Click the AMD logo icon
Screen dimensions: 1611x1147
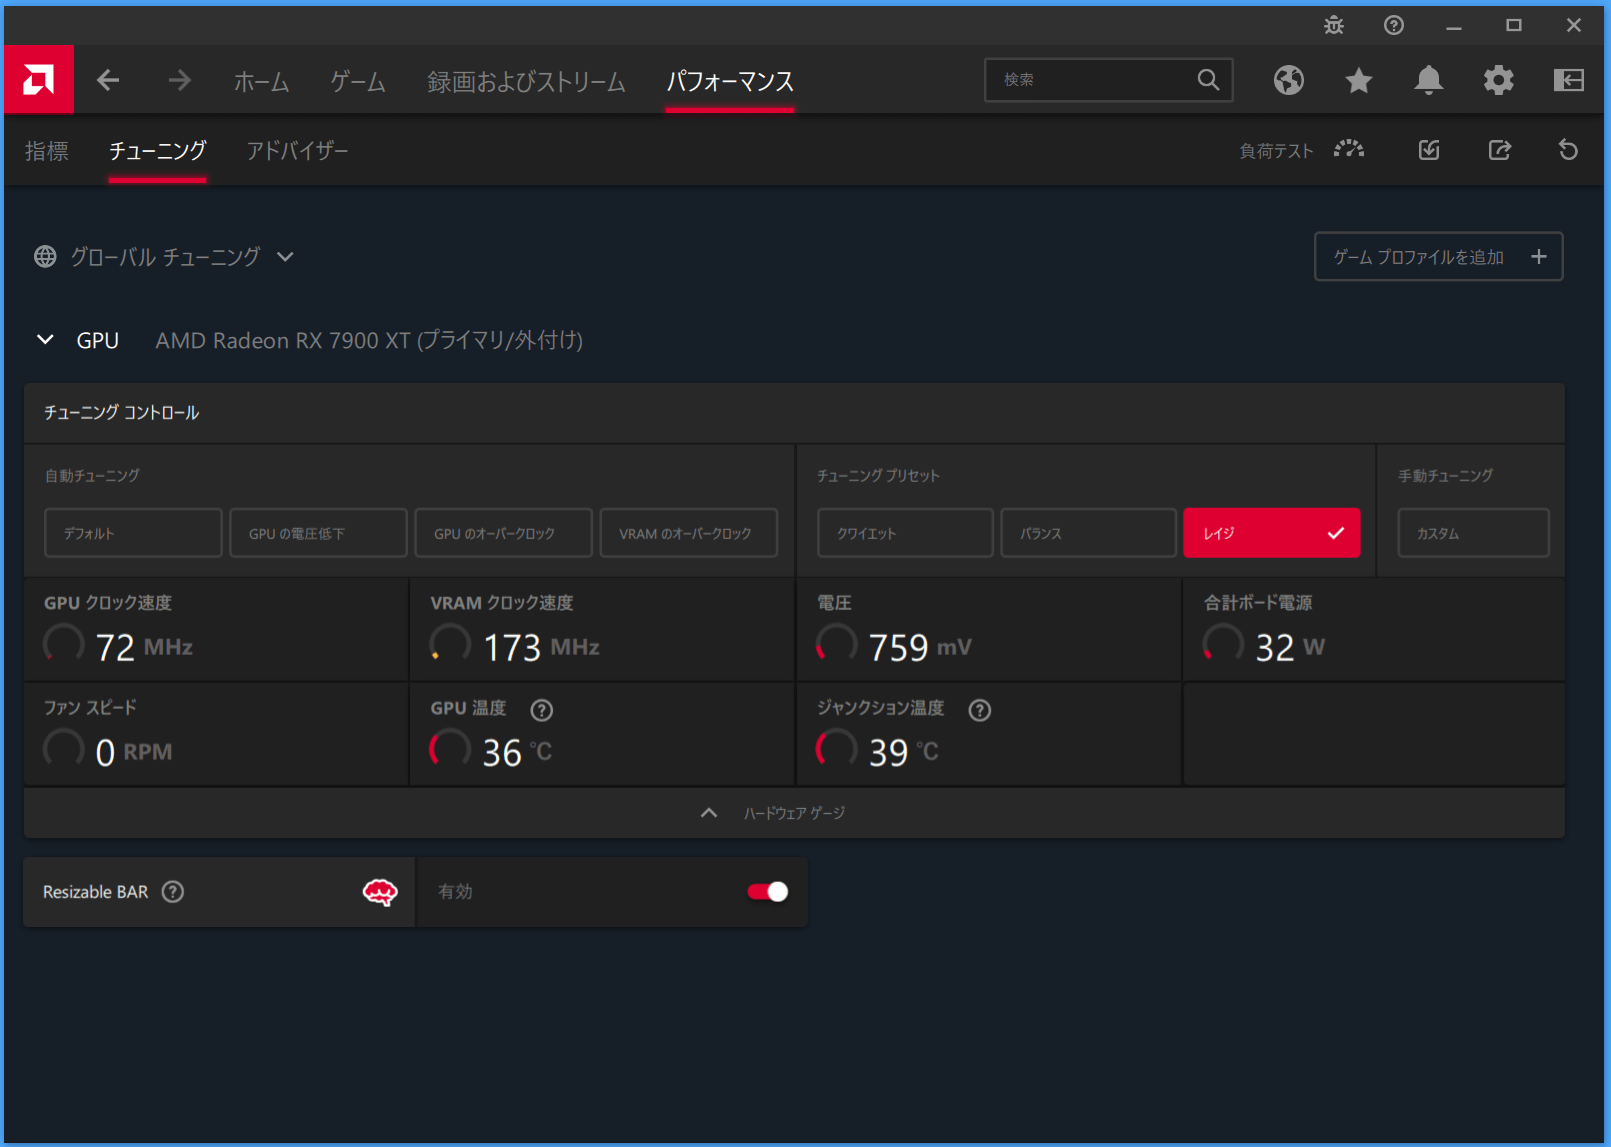(39, 79)
